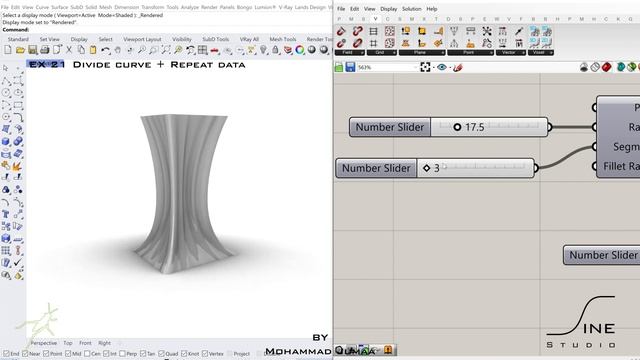Click the Grasshopper sketch pencil icon
Viewport: 640px width, 360px height.
(458, 67)
